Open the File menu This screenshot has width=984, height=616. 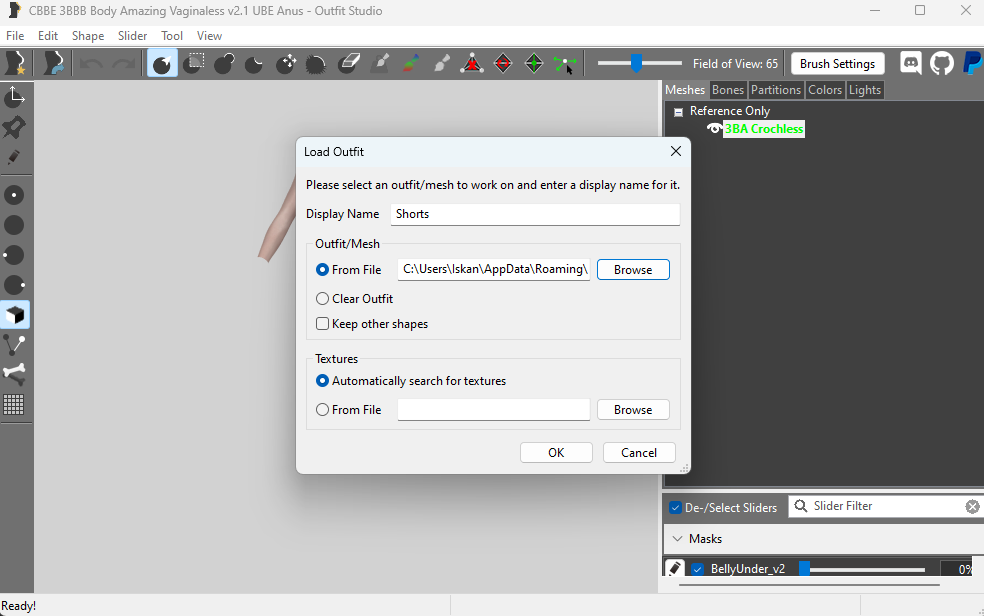click(x=15, y=36)
